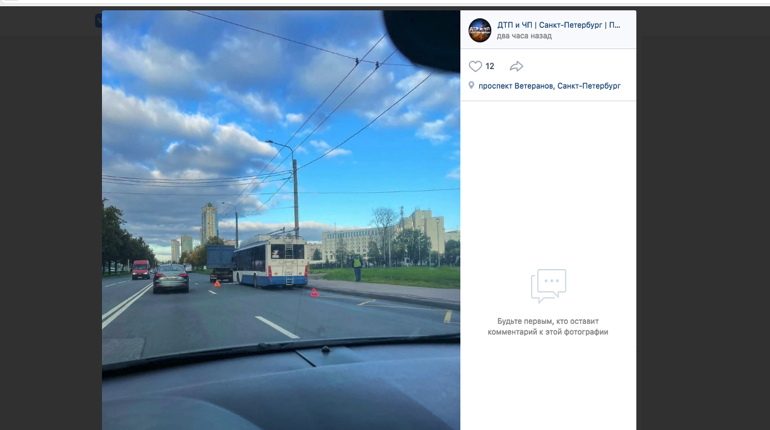Viewport: 770px width, 430px height.
Task: Click the location pin icon
Action: [x=471, y=85]
